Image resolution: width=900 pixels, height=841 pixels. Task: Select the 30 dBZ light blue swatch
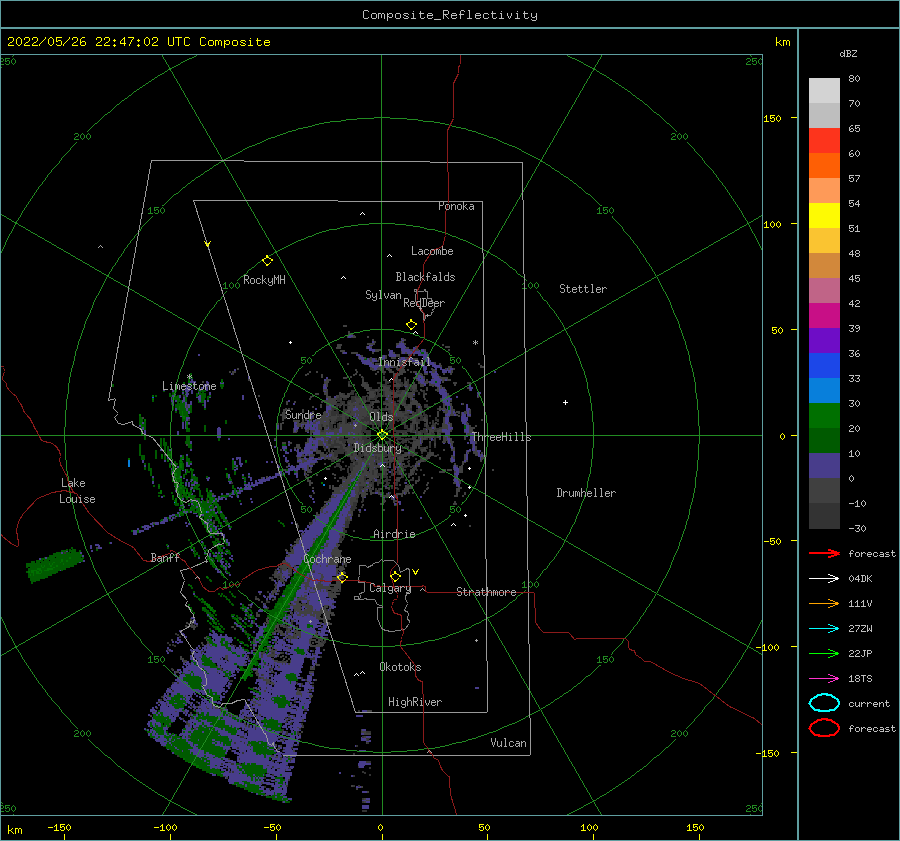(824, 390)
